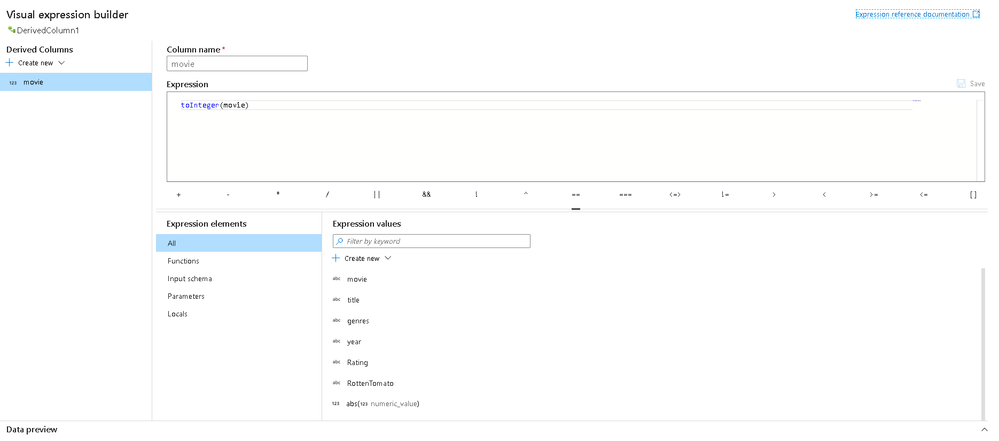Insert the Rating column value
This screenshot has height=441, width=999.
(357, 362)
